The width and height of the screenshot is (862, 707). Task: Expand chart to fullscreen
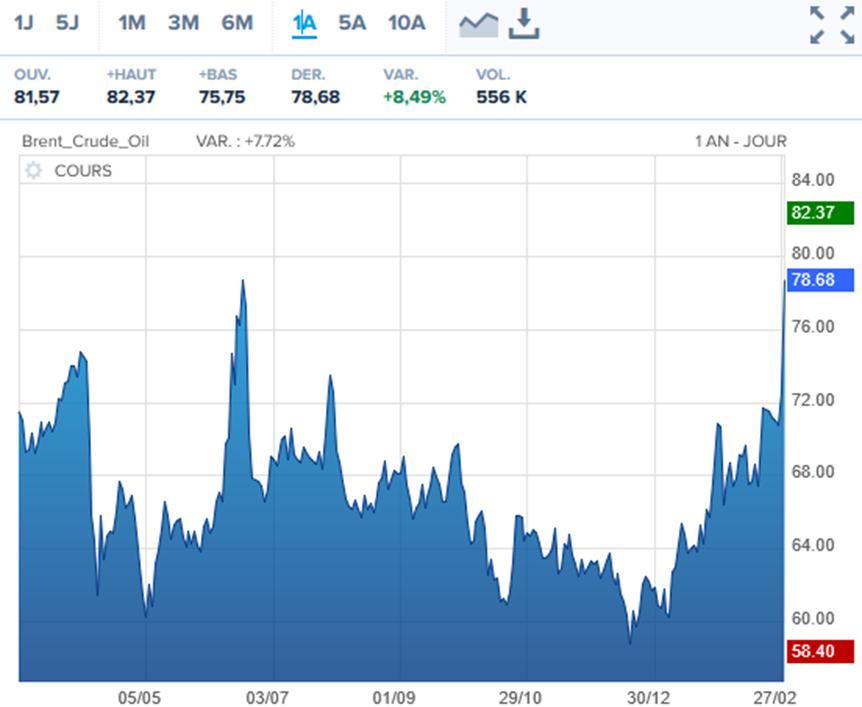(x=831, y=25)
